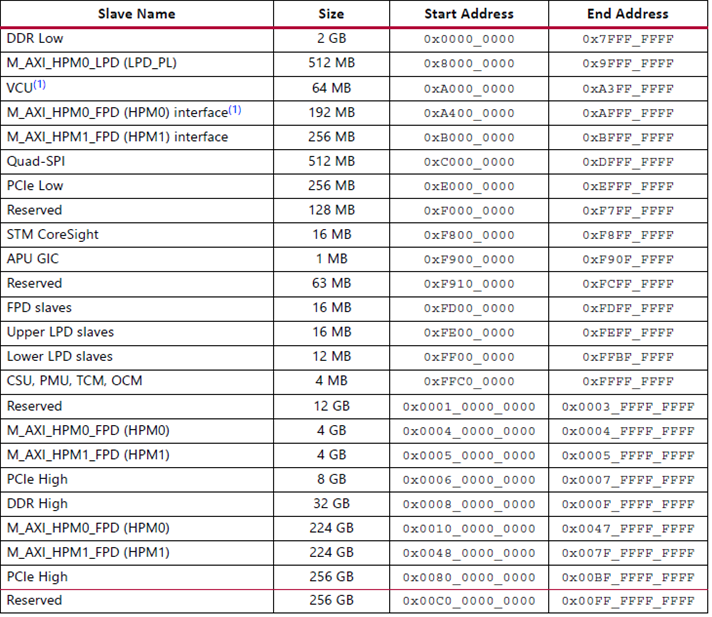The image size is (712, 617).
Task: Select the 192 MB size cell
Action: coord(331,113)
